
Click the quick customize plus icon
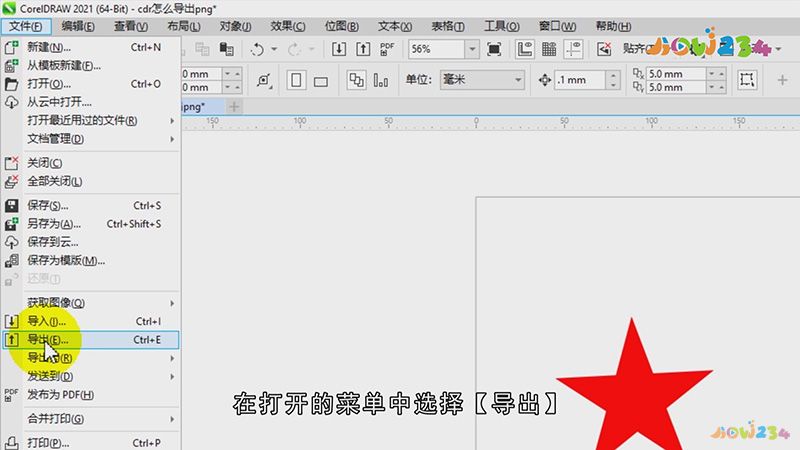pos(782,80)
